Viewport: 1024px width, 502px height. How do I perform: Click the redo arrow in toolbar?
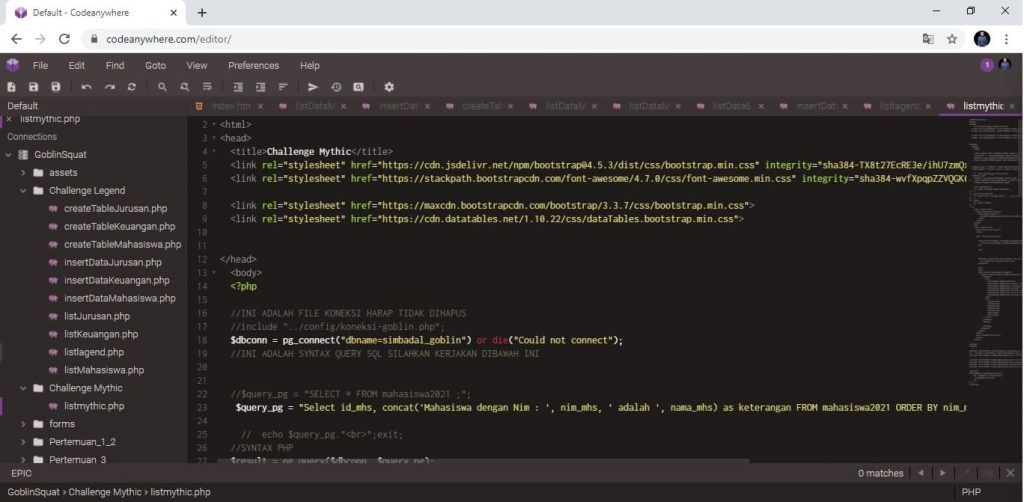coord(109,87)
